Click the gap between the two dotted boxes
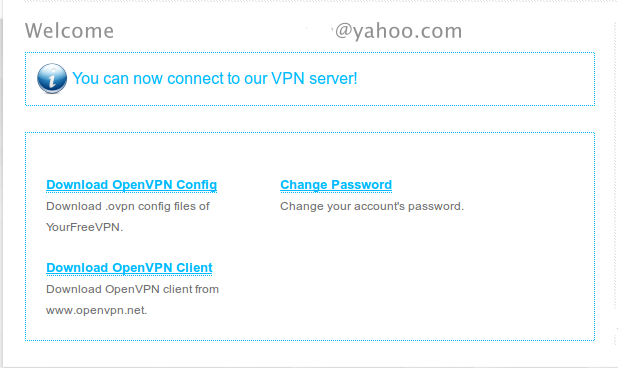 (x=310, y=119)
